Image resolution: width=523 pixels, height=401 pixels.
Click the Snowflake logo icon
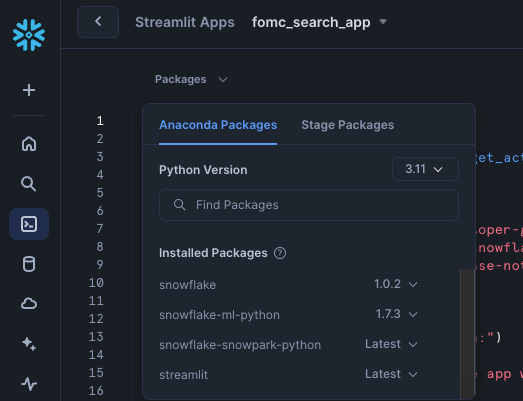pos(29,35)
